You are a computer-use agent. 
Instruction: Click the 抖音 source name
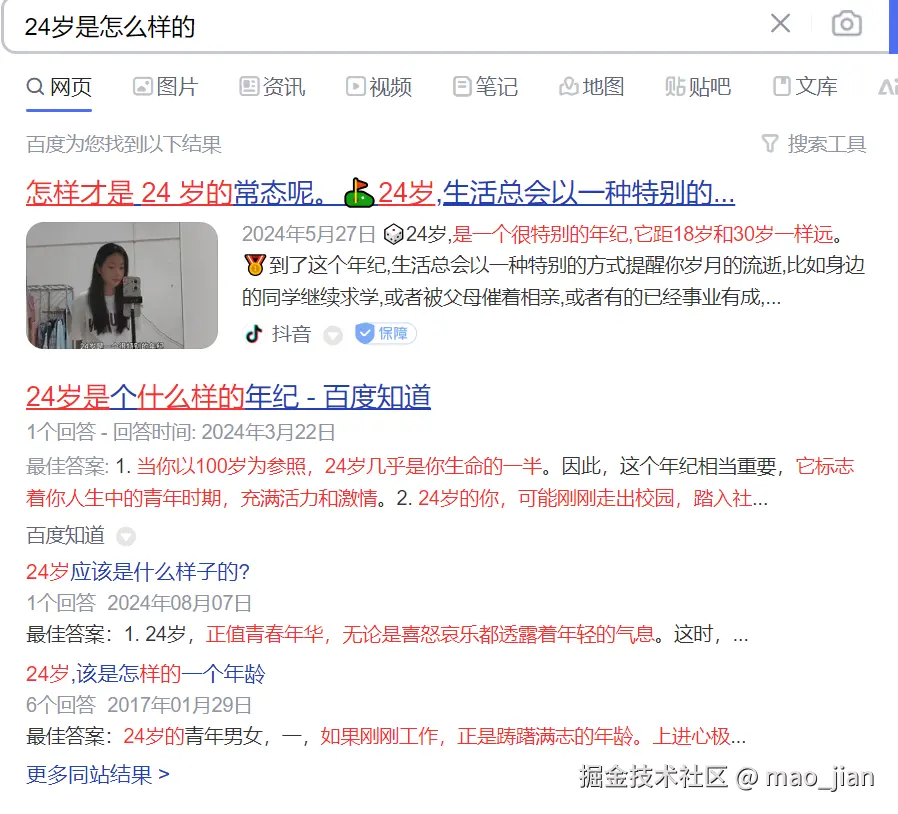point(292,334)
